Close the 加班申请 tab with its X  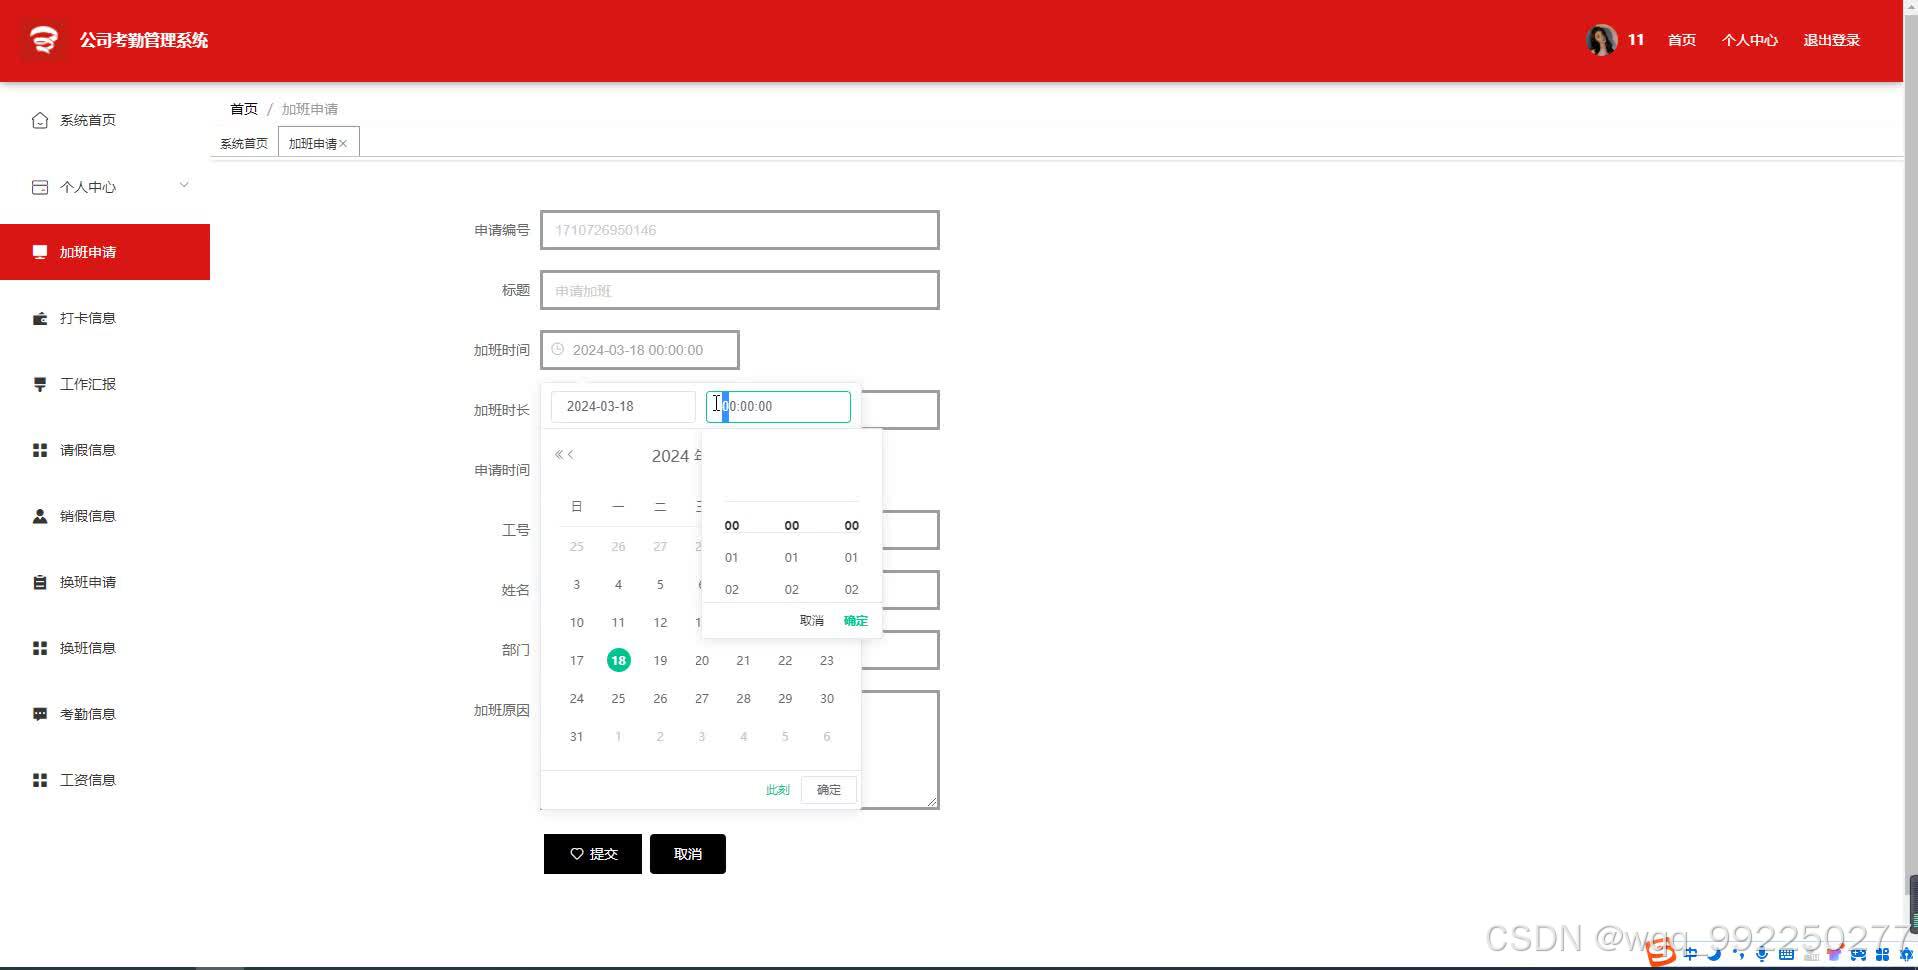coord(343,144)
